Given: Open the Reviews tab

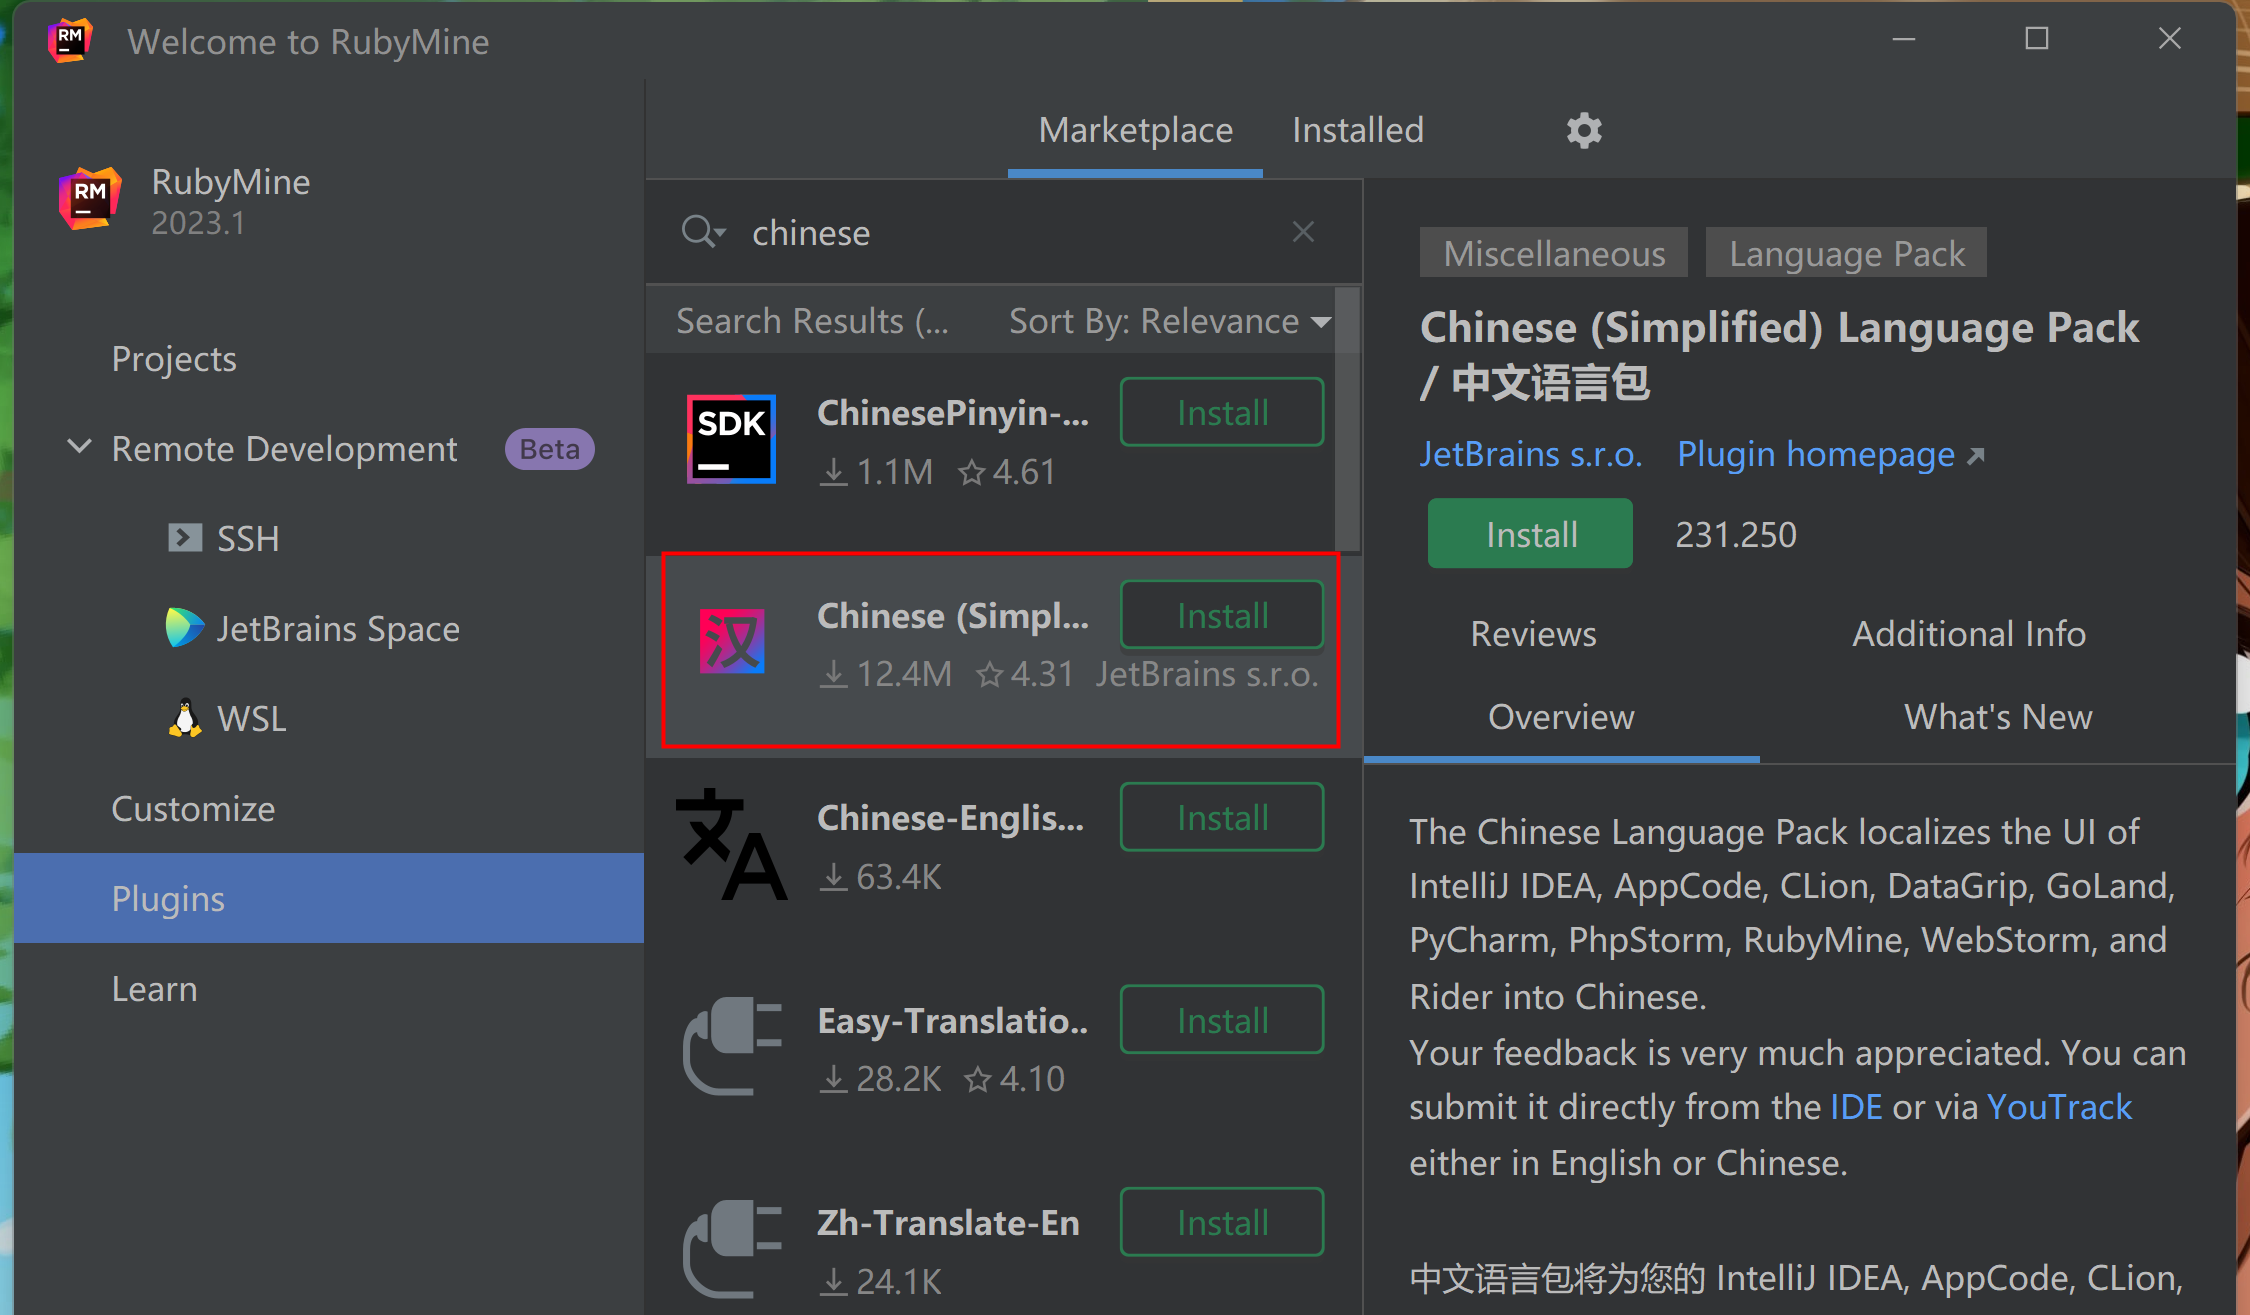Looking at the screenshot, I should (x=1533, y=634).
